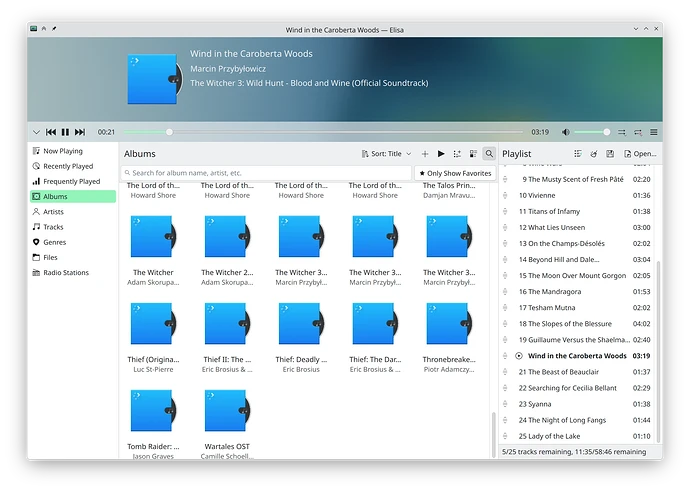The height and width of the screenshot is (492, 690).
Task: Click the pin window icon in titlebar
Action: [54, 29]
